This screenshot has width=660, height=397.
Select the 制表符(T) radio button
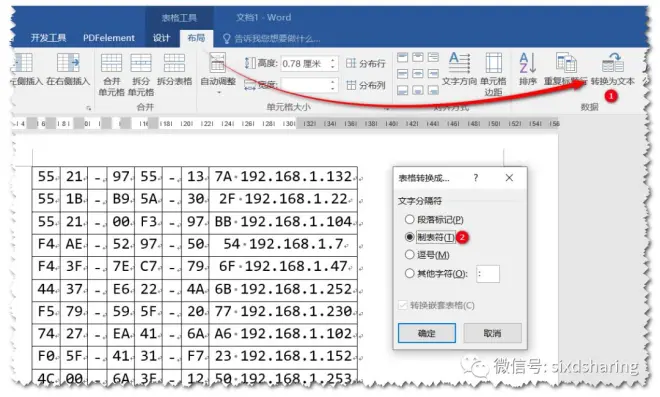point(410,237)
